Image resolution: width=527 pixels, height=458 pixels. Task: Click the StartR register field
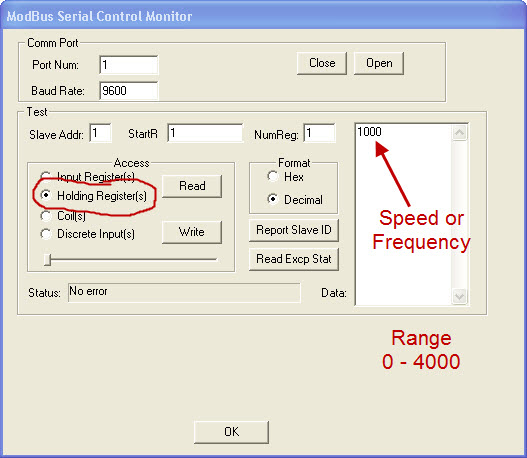[x=205, y=133]
